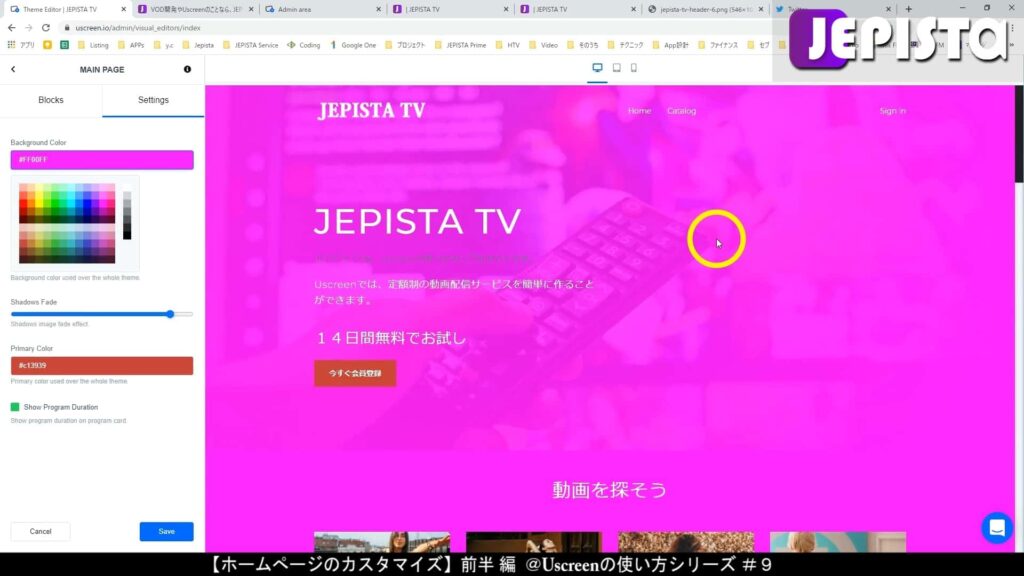Click the first video thumbnail with a woman

382,542
